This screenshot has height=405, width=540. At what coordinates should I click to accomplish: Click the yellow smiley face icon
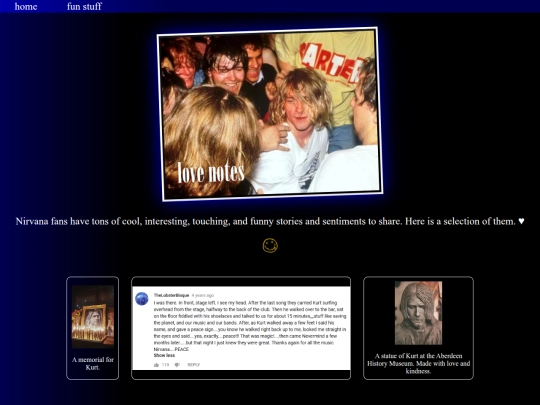point(270,246)
